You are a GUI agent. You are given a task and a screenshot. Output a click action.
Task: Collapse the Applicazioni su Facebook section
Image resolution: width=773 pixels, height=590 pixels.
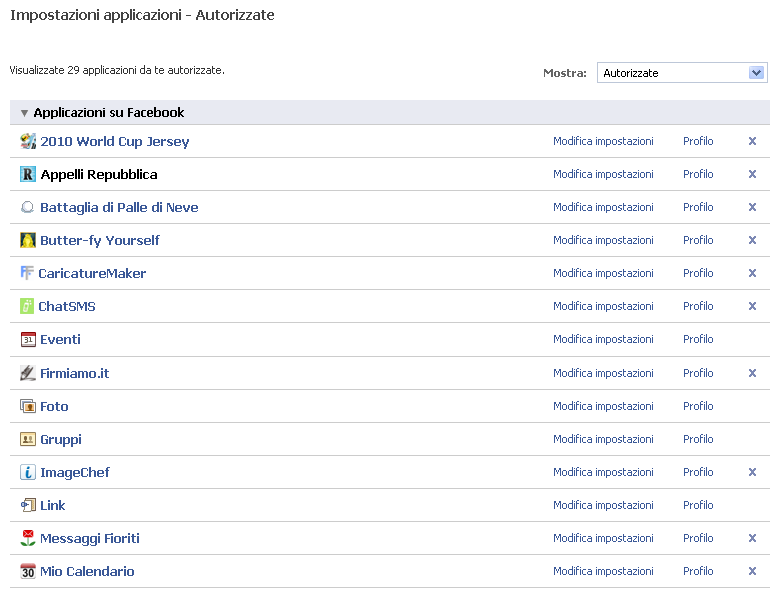point(24,113)
